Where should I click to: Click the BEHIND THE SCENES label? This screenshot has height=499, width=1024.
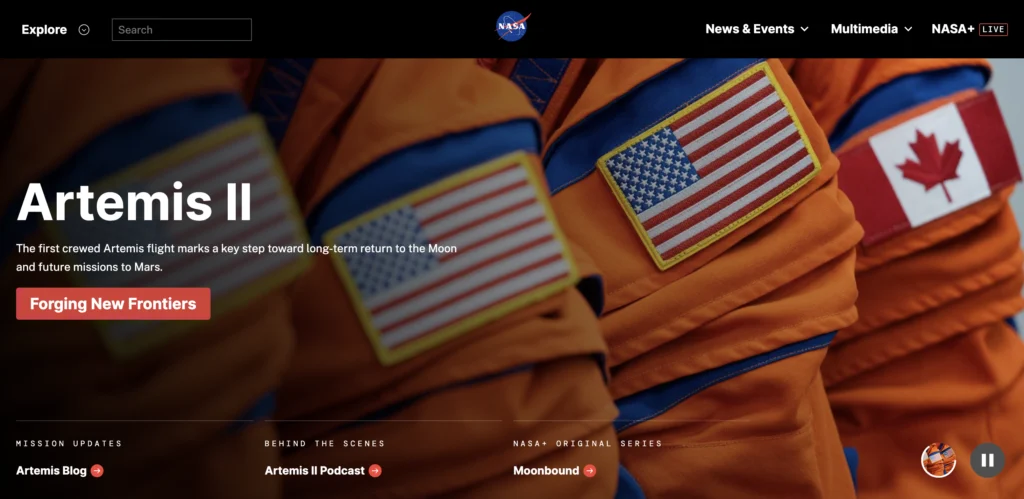(x=325, y=443)
